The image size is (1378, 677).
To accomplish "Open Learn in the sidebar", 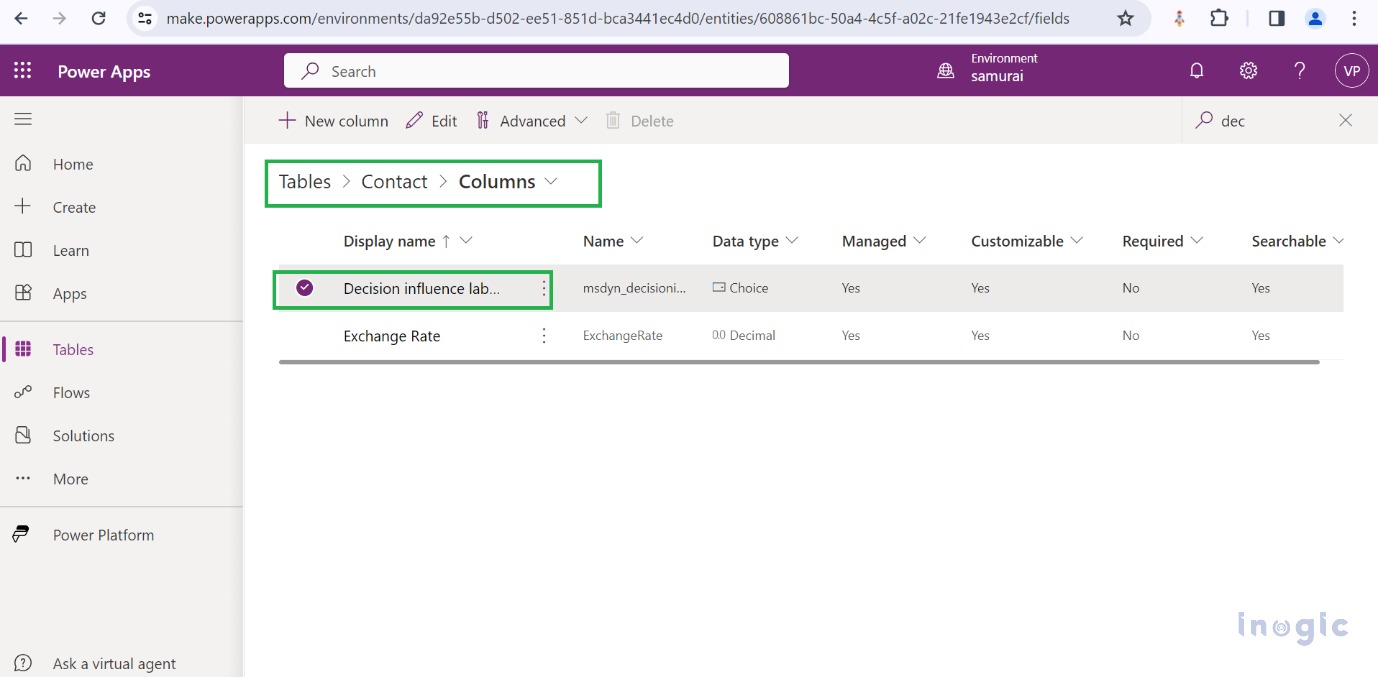I will 71,250.
